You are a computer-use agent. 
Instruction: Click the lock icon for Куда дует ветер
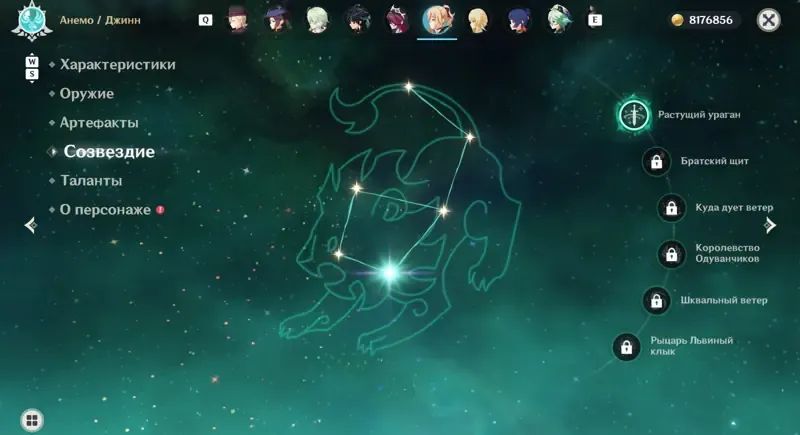(671, 208)
